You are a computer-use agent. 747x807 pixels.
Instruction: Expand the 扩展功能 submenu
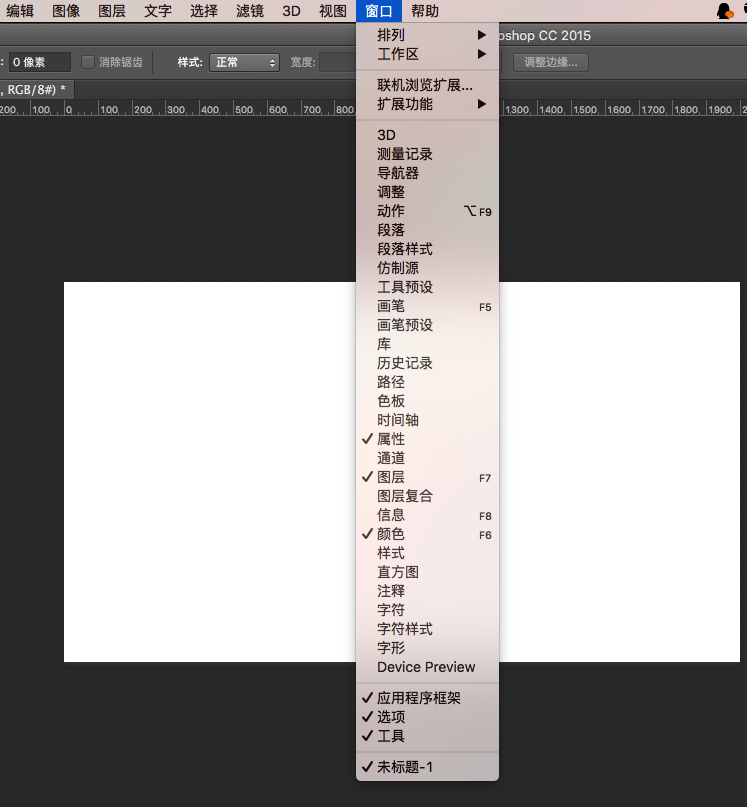(x=427, y=104)
